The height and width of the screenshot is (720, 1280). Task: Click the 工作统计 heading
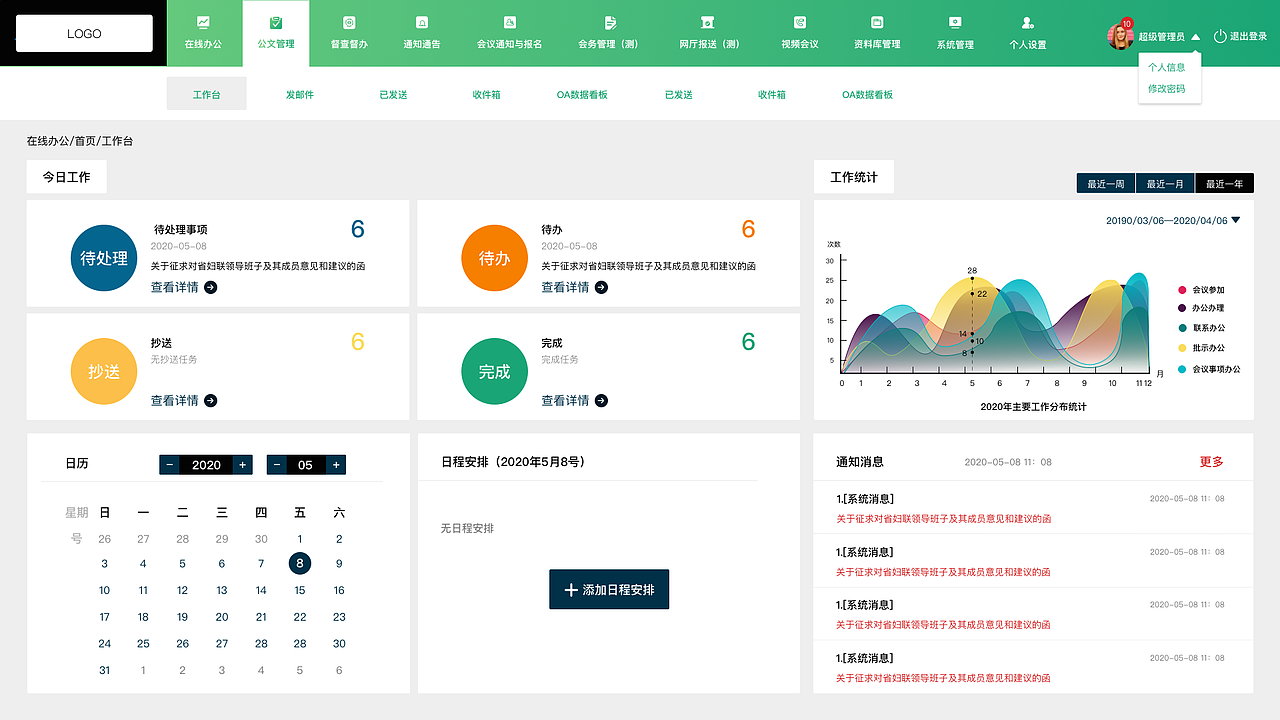click(x=854, y=177)
